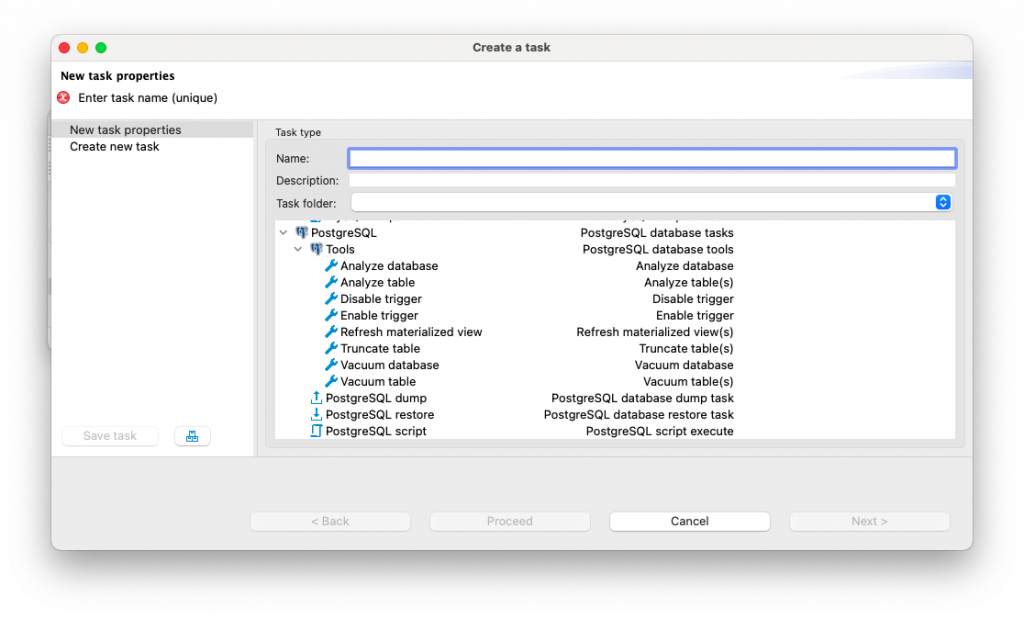Click the Vacuum table wrench icon
This screenshot has width=1024, height=618.
tap(331, 381)
